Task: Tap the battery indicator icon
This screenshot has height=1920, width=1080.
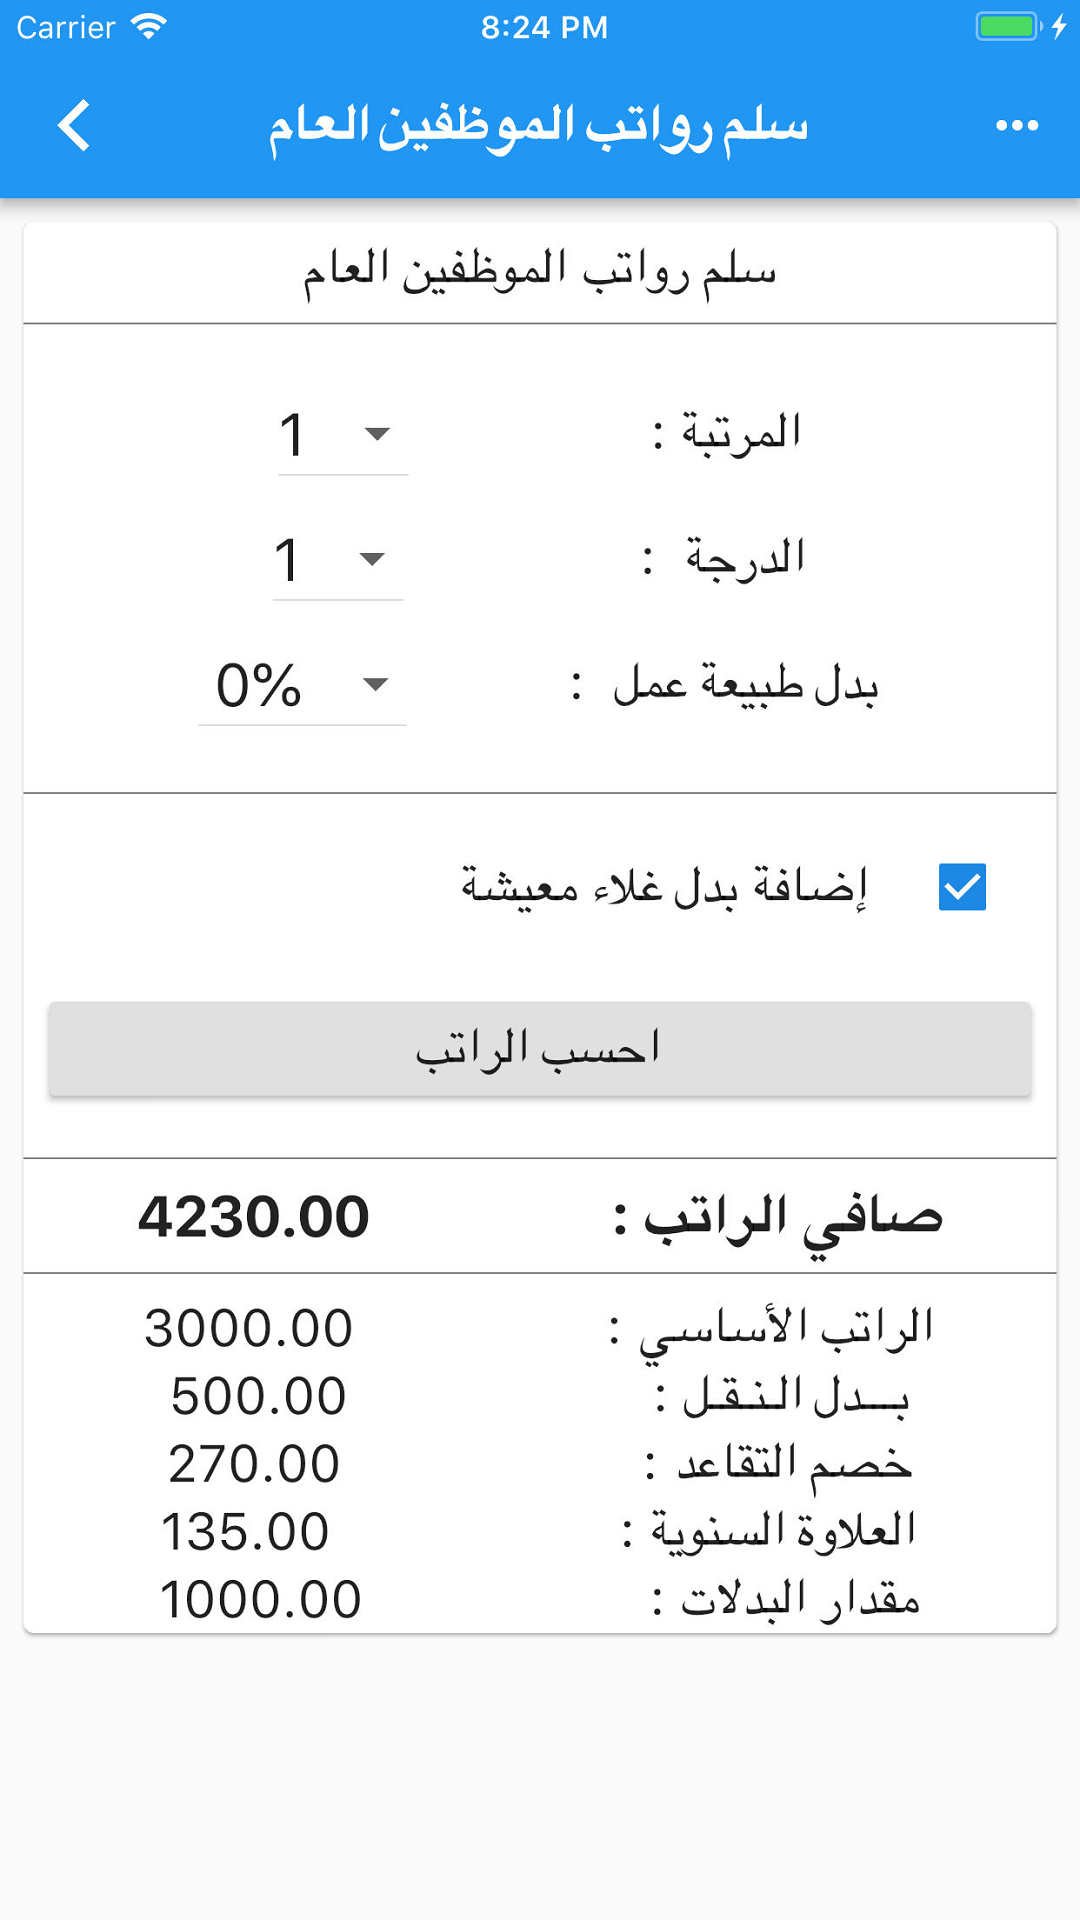Action: (1008, 27)
